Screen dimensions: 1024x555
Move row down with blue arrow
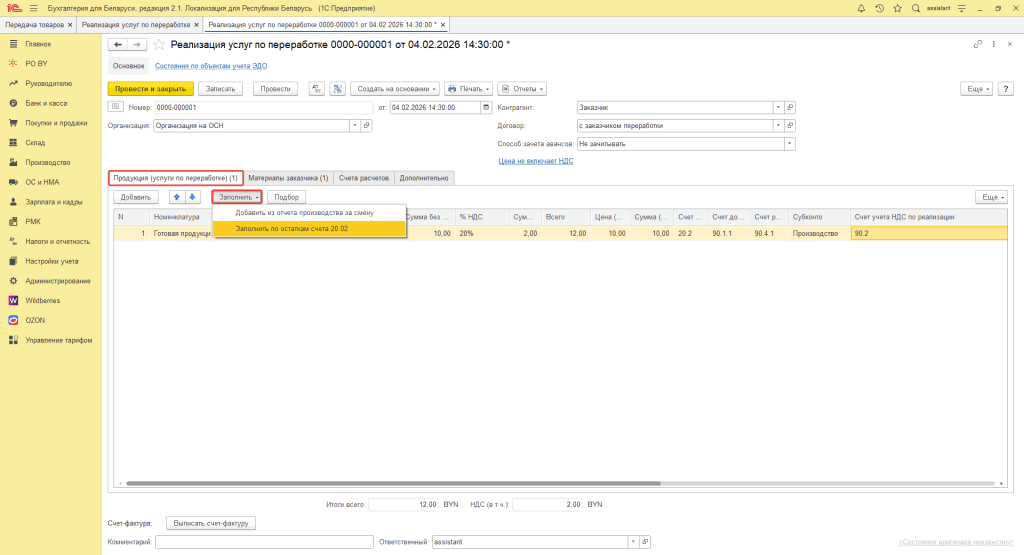click(x=192, y=197)
